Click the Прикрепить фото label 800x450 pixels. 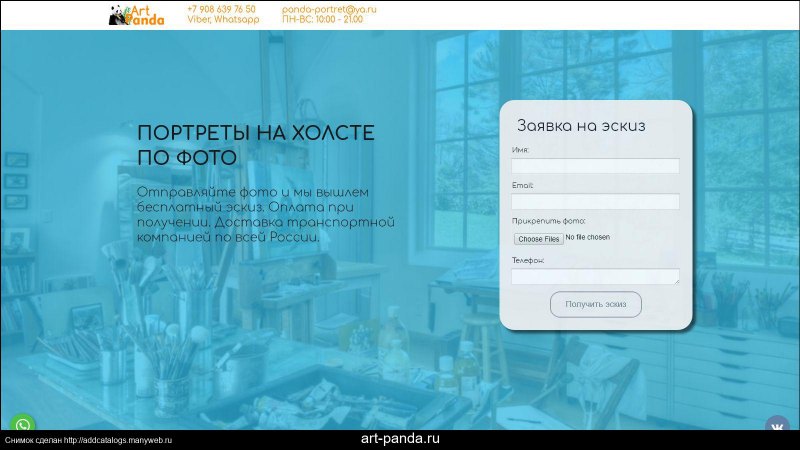[x=548, y=221]
